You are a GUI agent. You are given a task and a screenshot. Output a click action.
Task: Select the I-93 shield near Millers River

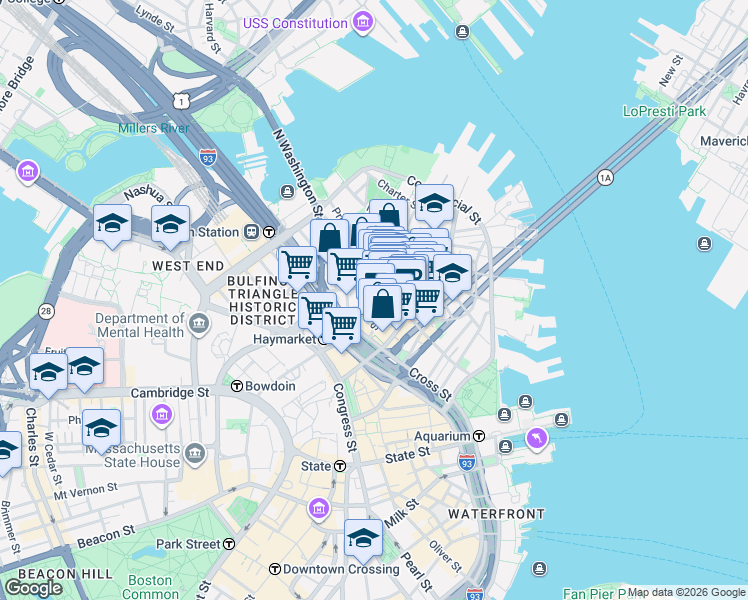(x=208, y=157)
